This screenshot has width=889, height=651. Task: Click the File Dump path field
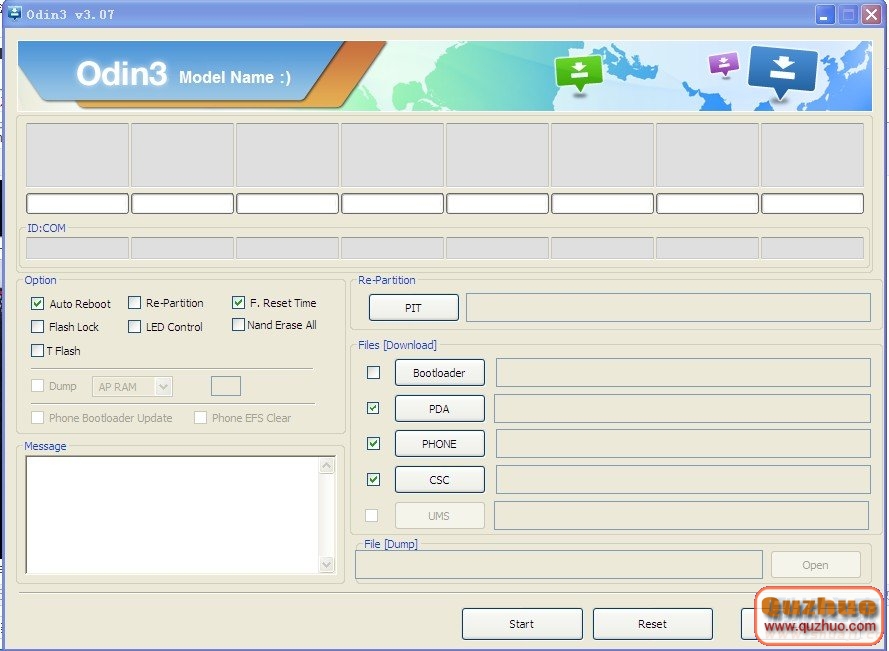559,565
